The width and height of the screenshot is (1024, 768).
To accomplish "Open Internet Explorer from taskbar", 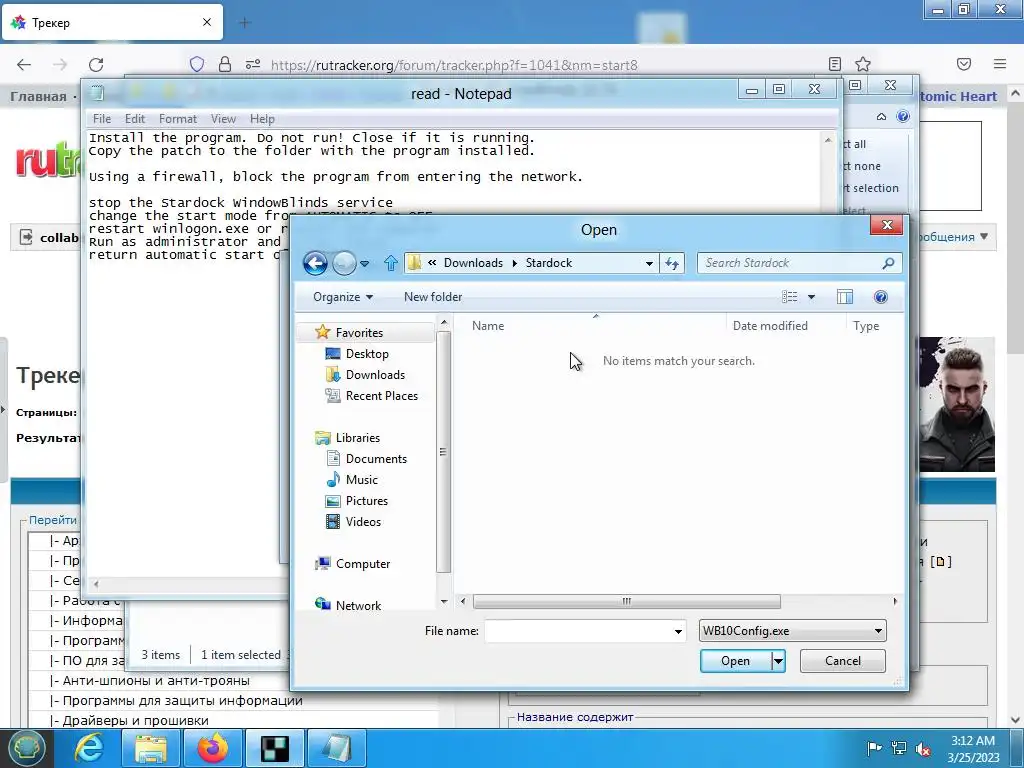I will coord(88,748).
